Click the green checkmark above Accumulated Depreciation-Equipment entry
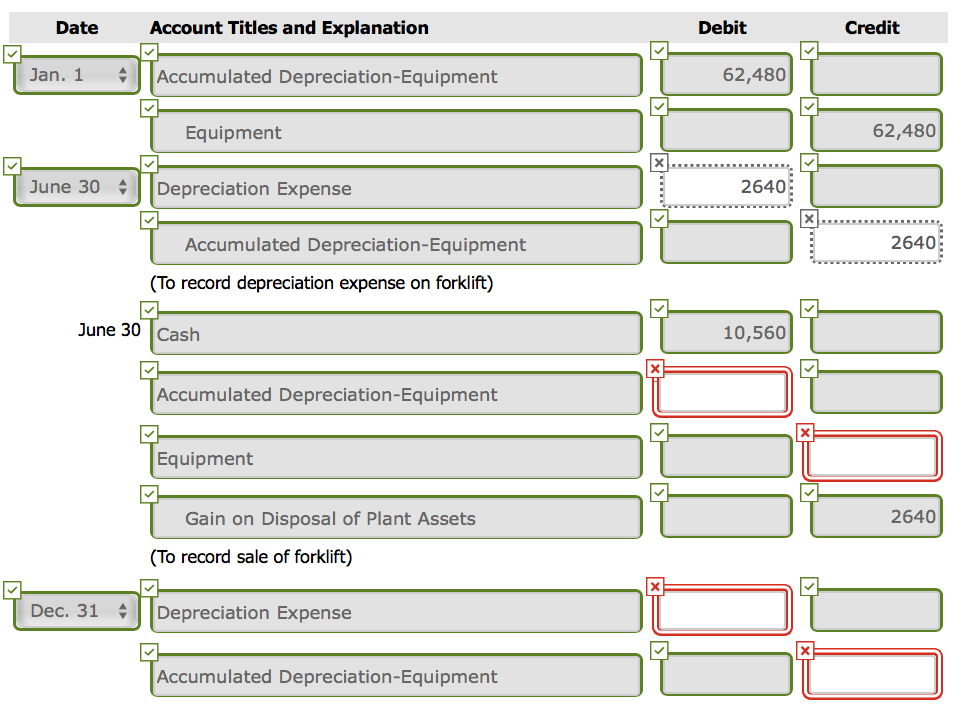This screenshot has height=706, width=974. [149, 51]
